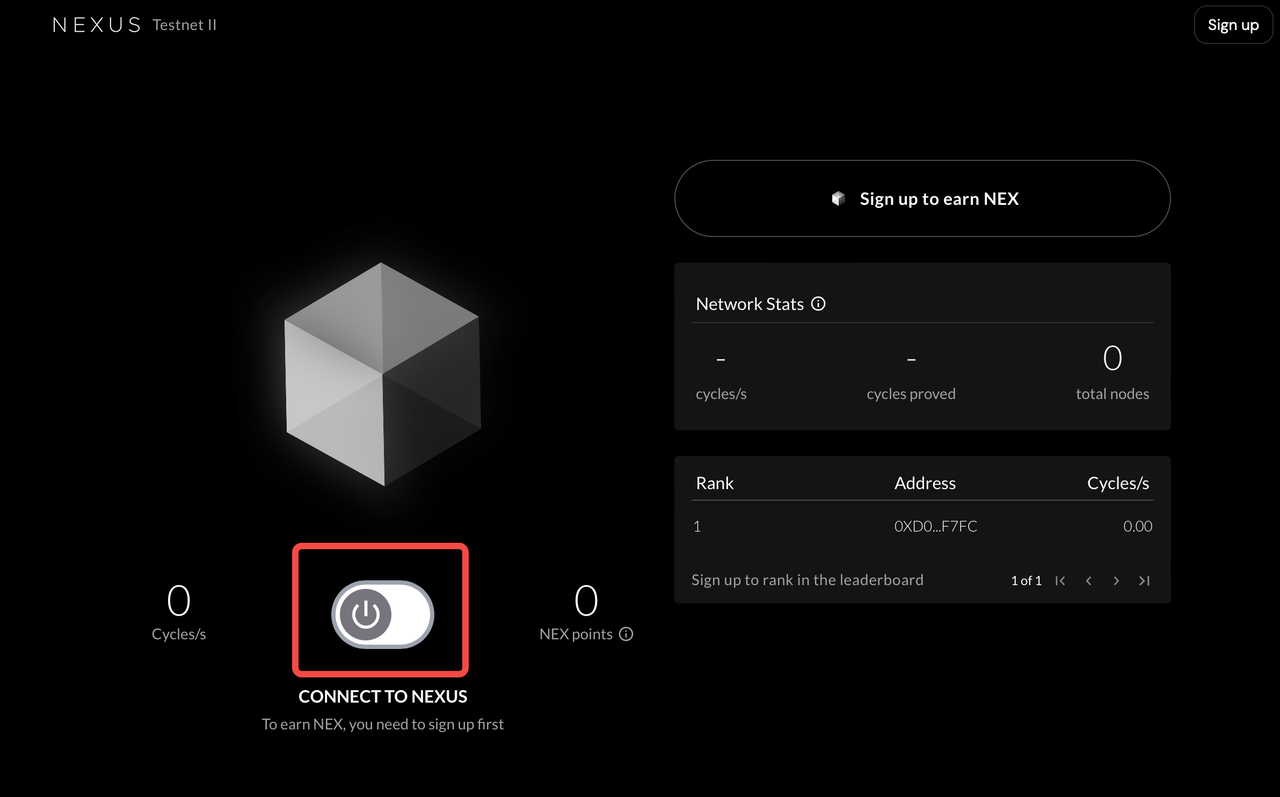1280x797 pixels.
Task: Go to previous leaderboard page
Action: click(x=1088, y=581)
